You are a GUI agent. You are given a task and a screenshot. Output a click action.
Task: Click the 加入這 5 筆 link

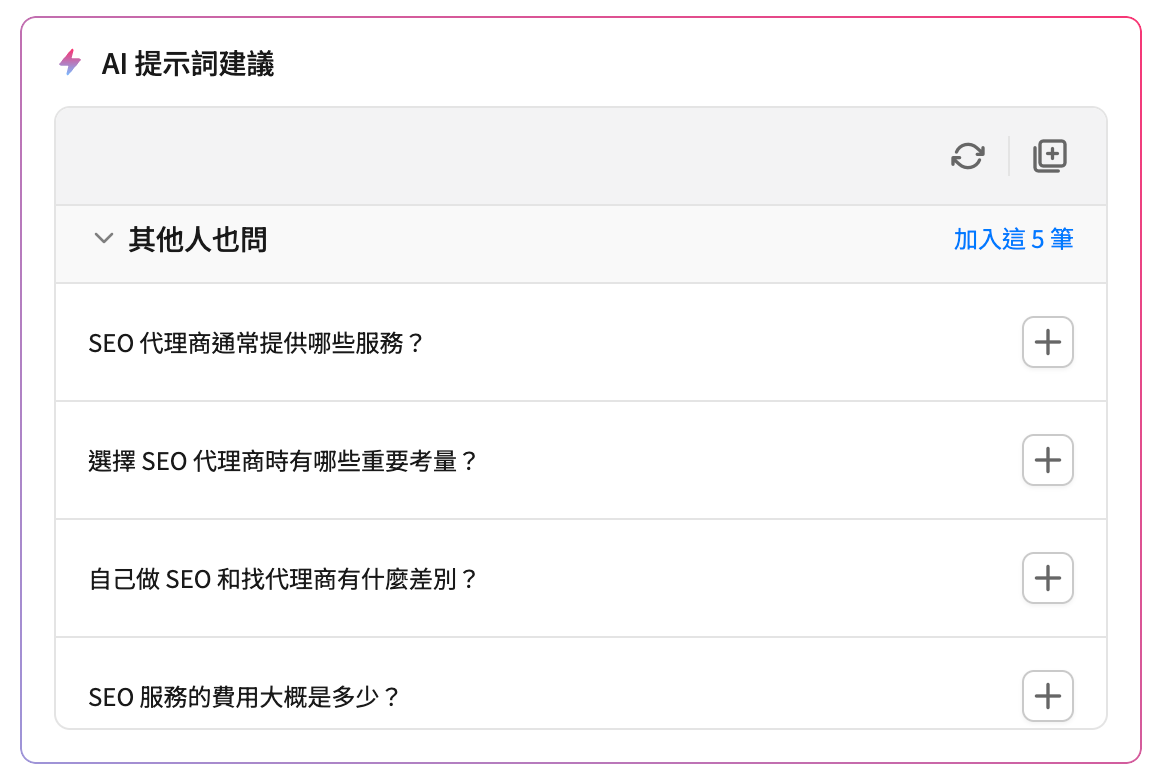tap(1013, 240)
